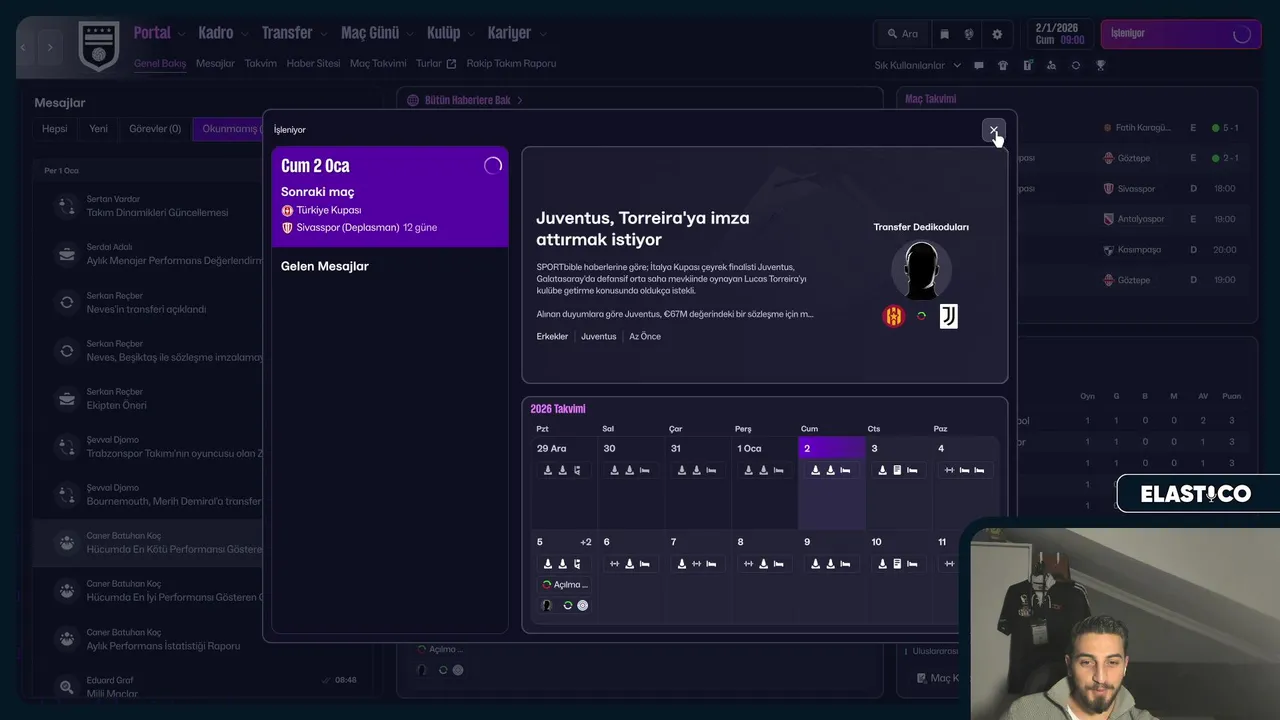Click the Serdal Adalı message icon
This screenshot has width=1280, height=720.
coord(66,254)
